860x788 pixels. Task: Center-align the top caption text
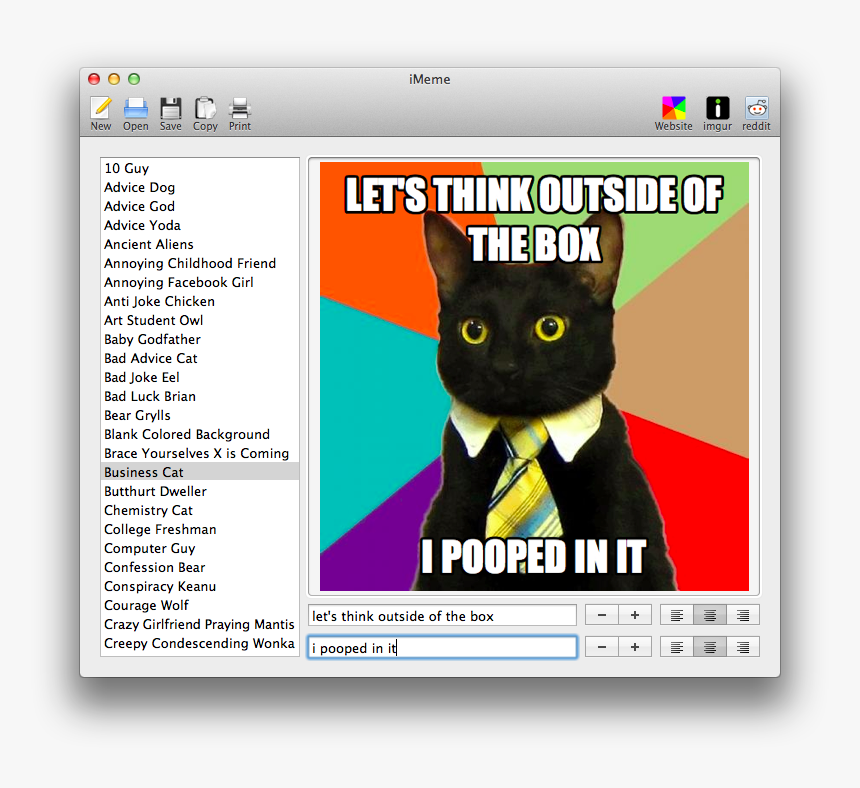(710, 615)
